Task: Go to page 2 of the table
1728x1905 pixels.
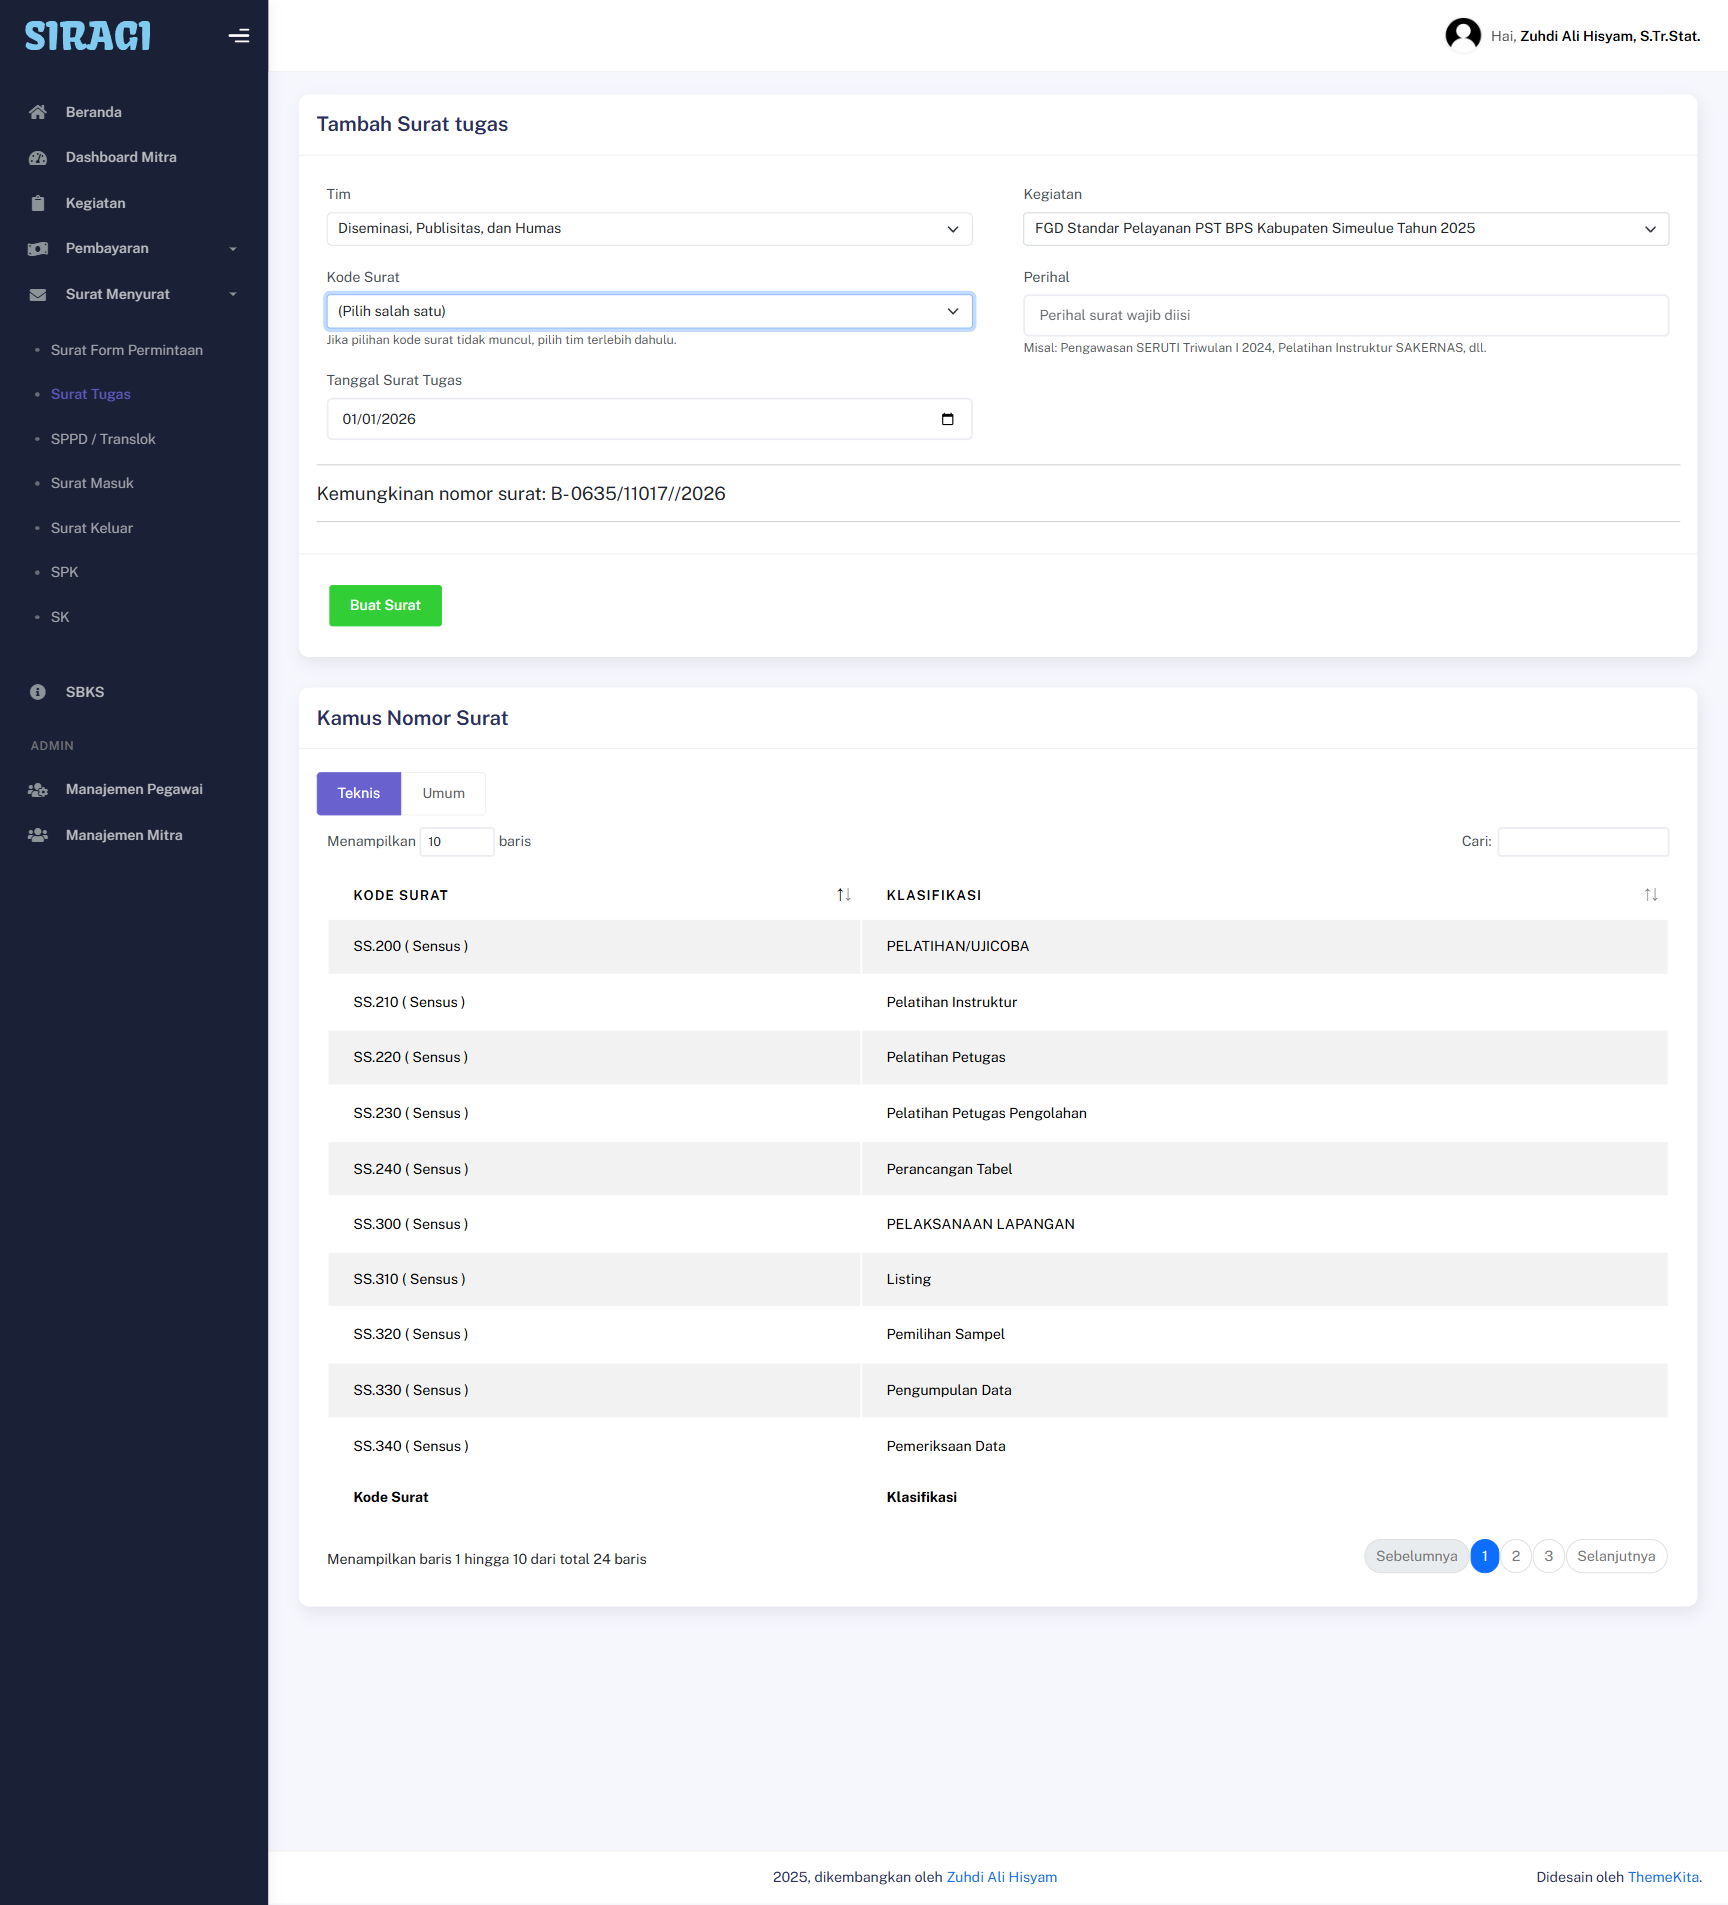Action: pyautogui.click(x=1516, y=1556)
